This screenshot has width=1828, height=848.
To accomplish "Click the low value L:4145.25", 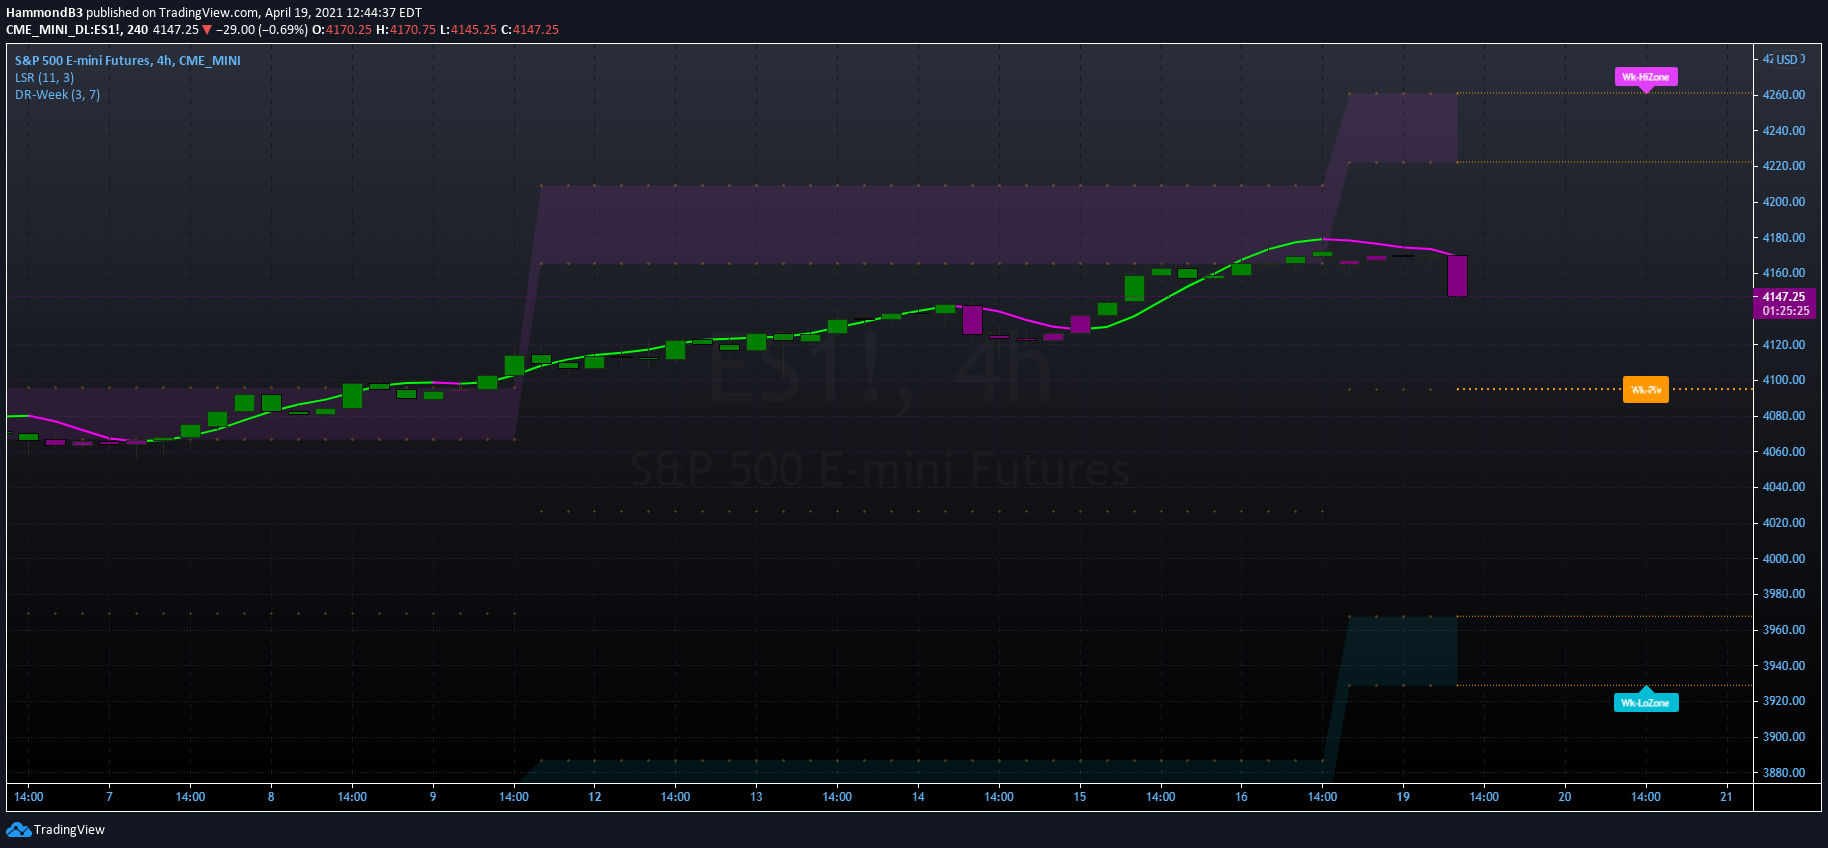I will pos(468,30).
